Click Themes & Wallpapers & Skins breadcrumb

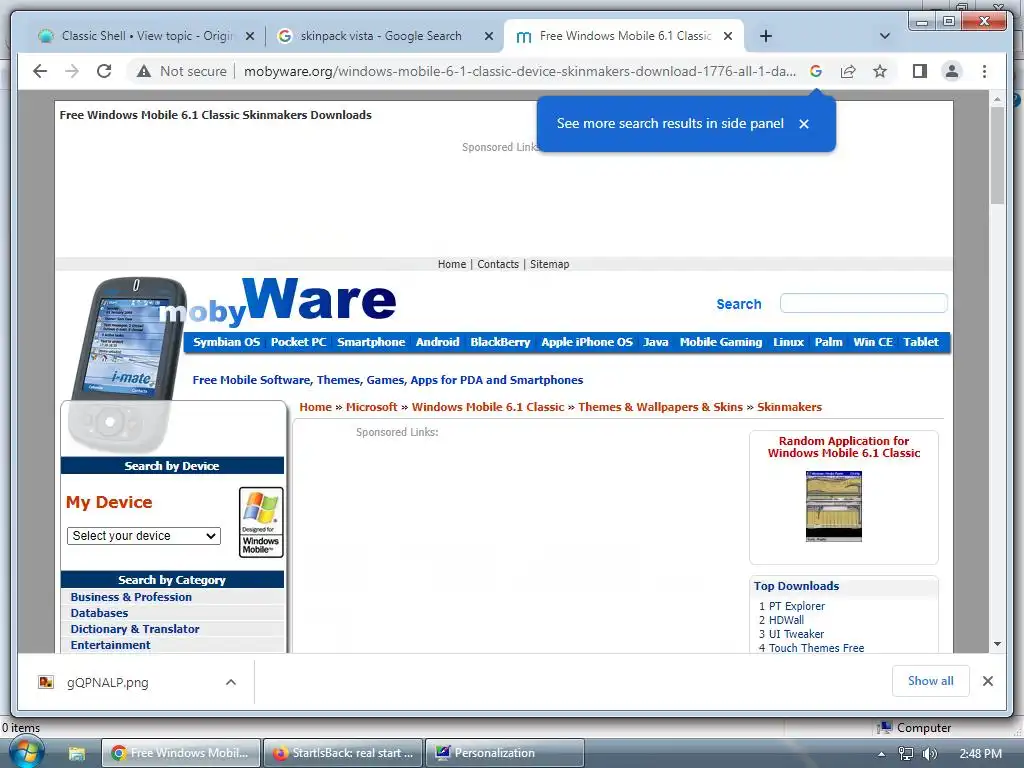[660, 407]
